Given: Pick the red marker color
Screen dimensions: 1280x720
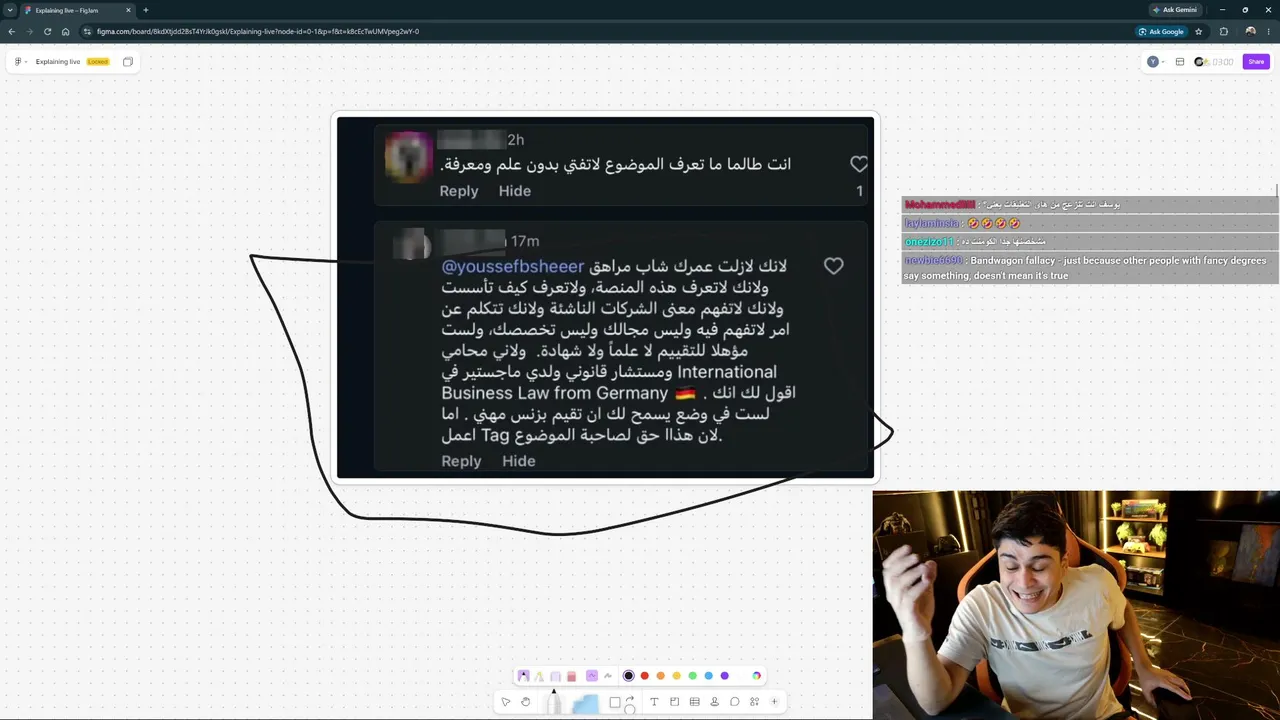Looking at the screenshot, I should [x=645, y=676].
